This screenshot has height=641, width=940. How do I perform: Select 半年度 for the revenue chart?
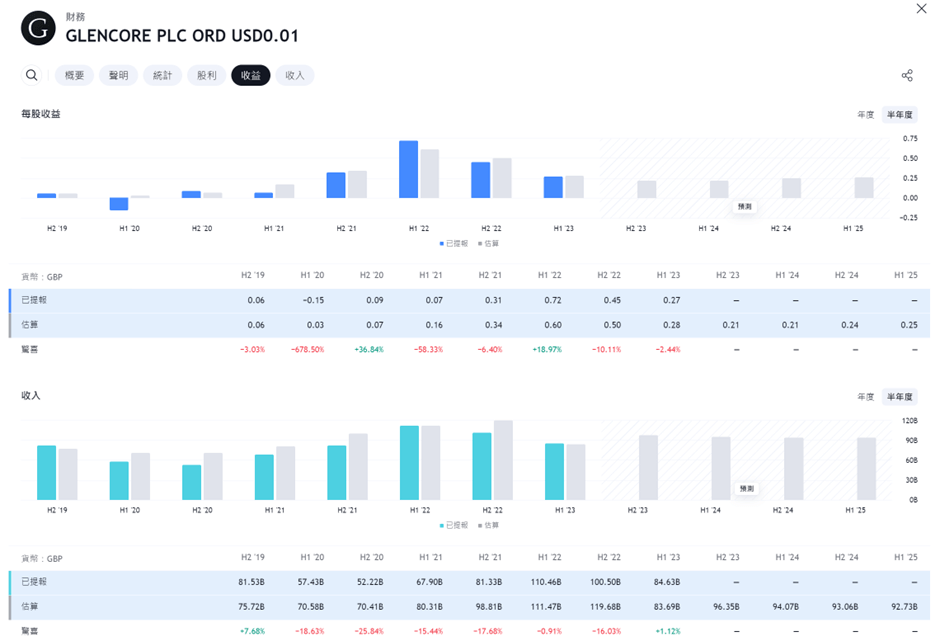(x=899, y=397)
